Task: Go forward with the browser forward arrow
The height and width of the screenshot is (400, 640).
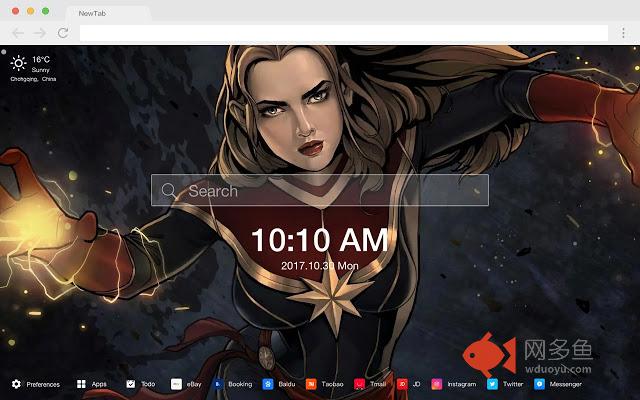Action: [x=40, y=33]
